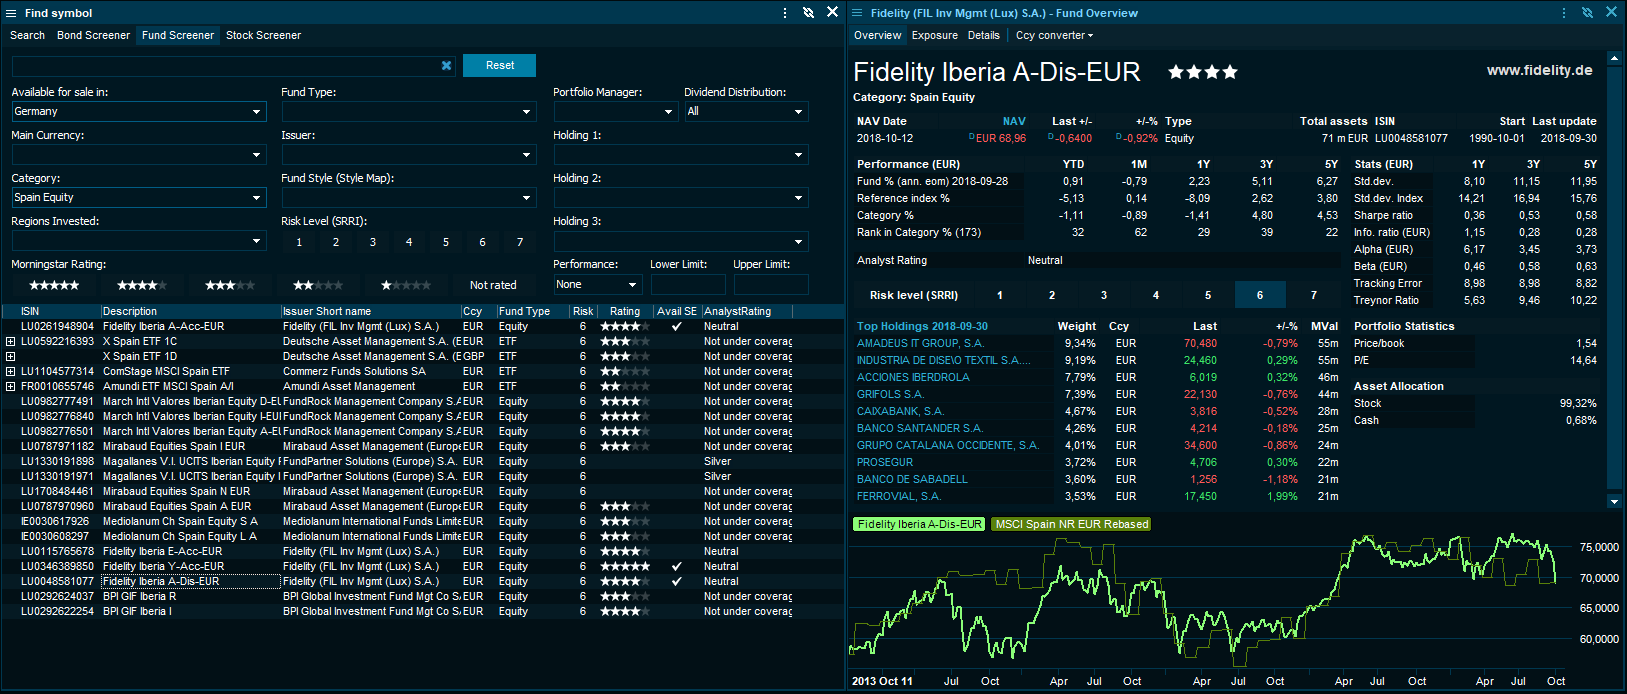
Task: Clear the search field with the X icon
Action: (x=446, y=65)
